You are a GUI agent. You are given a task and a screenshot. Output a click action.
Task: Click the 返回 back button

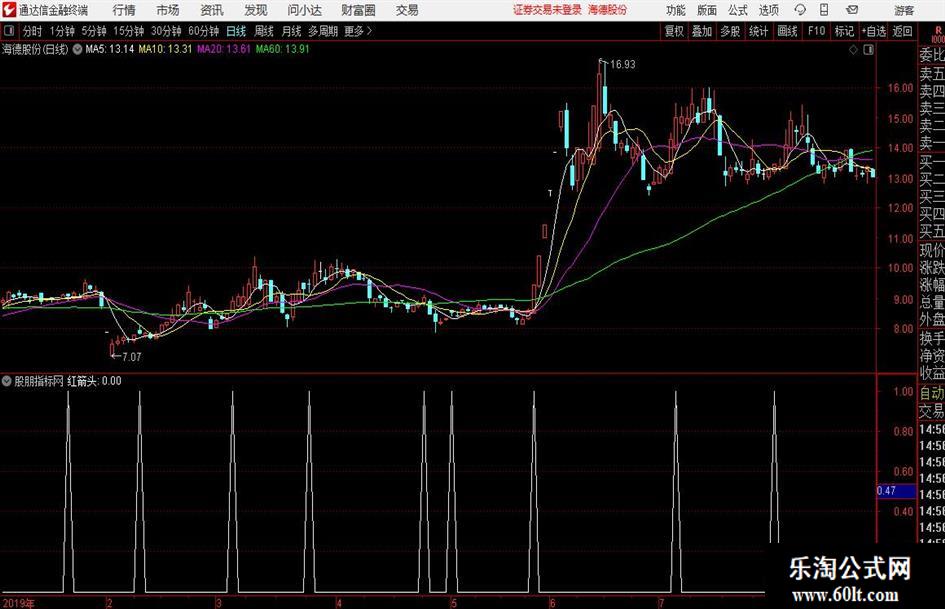pyautogui.click(x=902, y=31)
